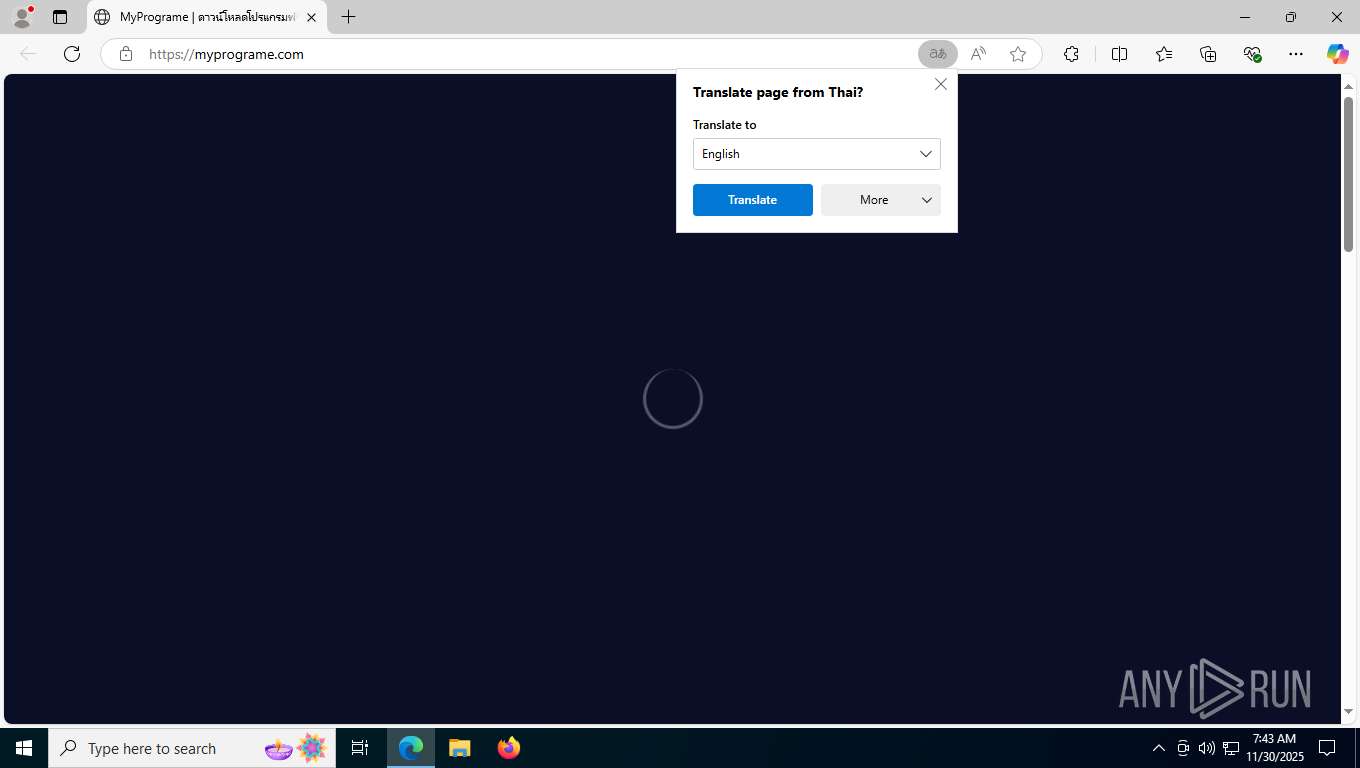Close the MyPrograme tab
1360x768 pixels.
(x=311, y=17)
